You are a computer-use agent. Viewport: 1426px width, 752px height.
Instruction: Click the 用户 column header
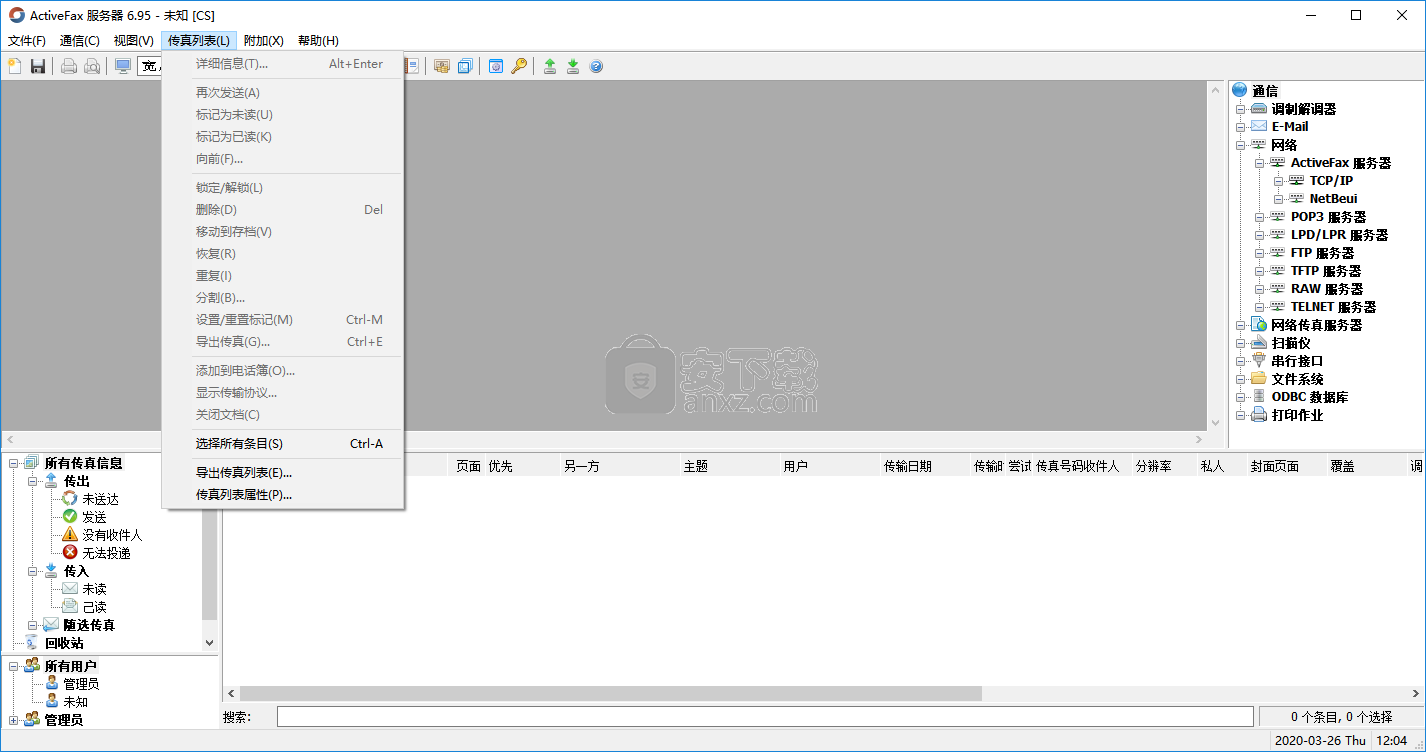click(830, 466)
